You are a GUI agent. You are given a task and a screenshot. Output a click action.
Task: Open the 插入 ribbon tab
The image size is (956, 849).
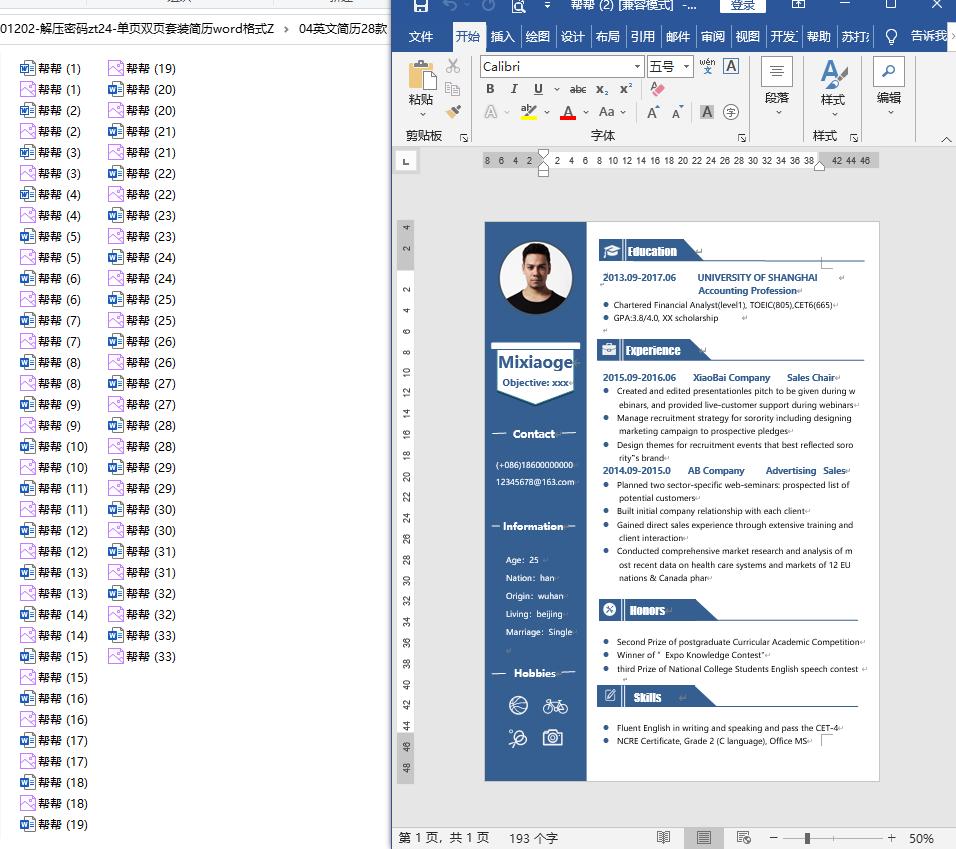pyautogui.click(x=502, y=37)
